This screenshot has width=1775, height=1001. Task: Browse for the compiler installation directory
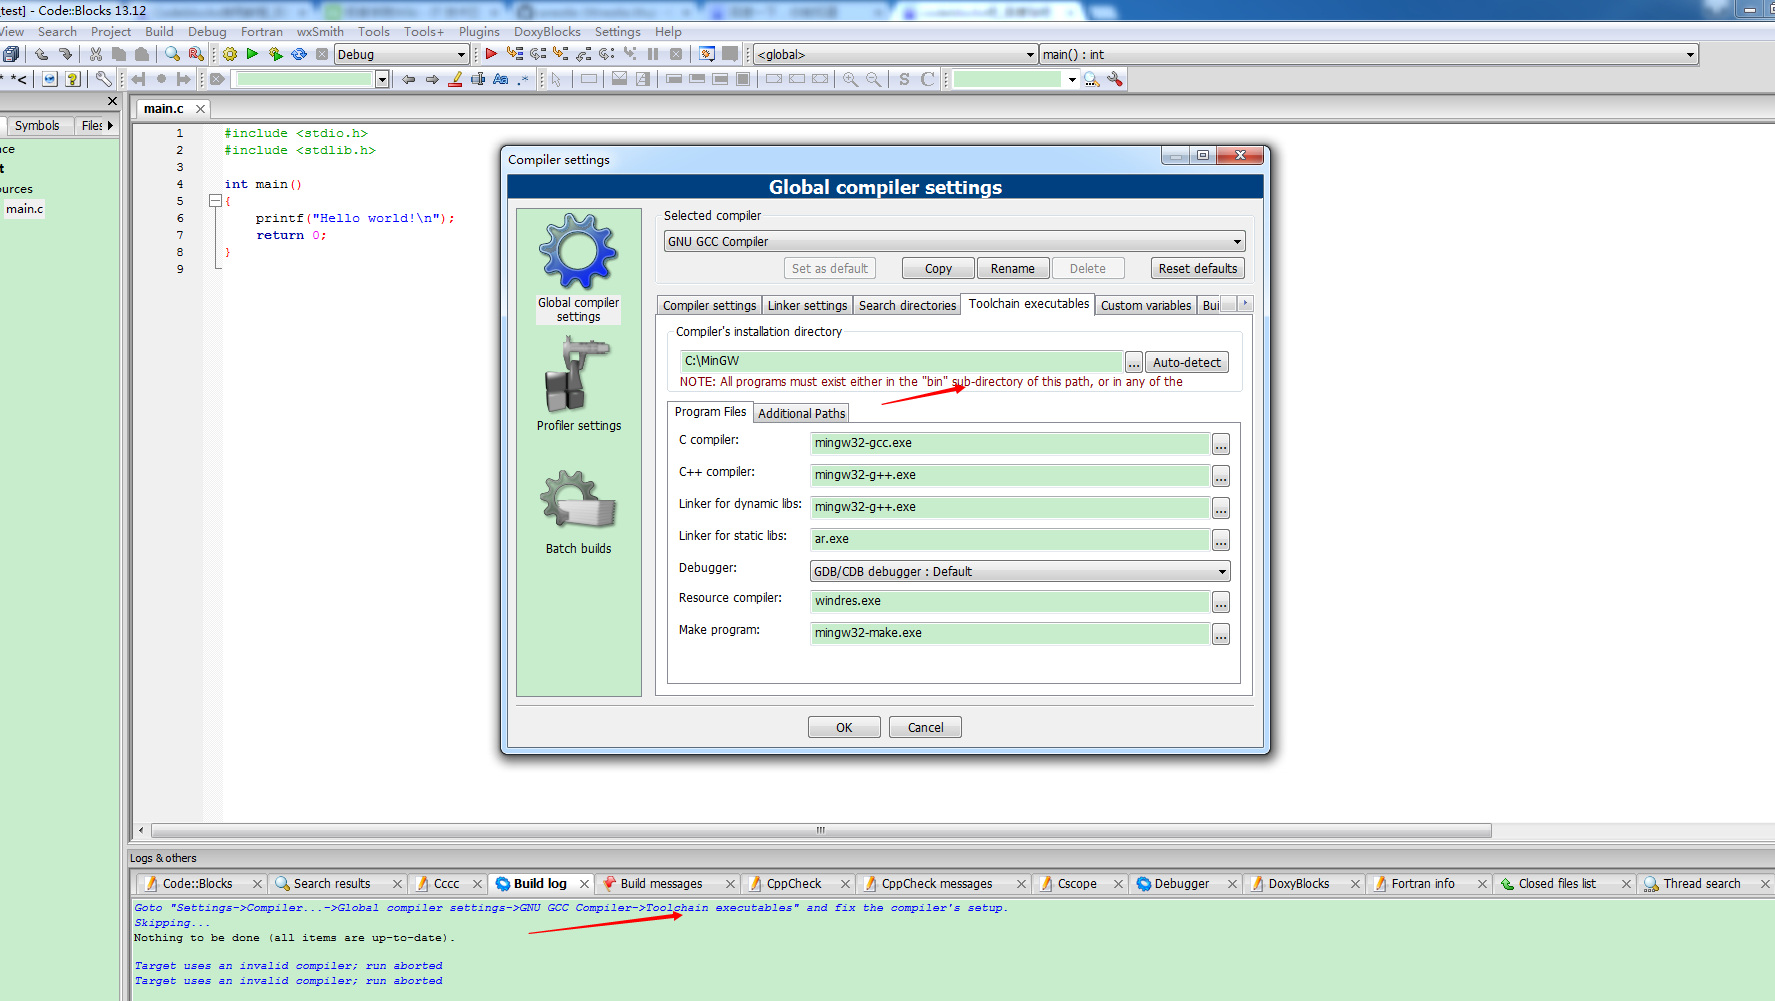(1134, 362)
